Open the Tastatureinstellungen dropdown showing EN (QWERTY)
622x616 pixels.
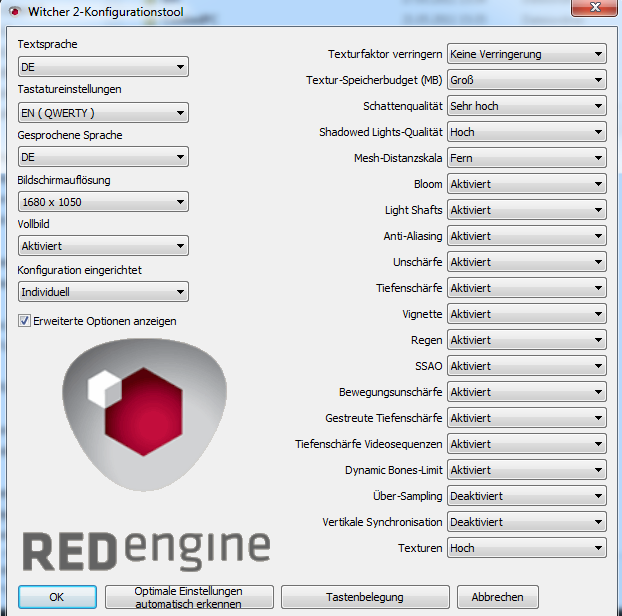[x=103, y=113]
